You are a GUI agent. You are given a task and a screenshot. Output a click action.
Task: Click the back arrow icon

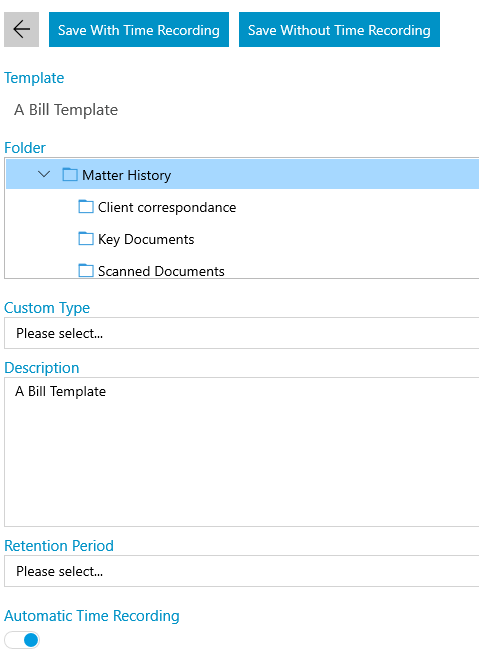(x=22, y=30)
